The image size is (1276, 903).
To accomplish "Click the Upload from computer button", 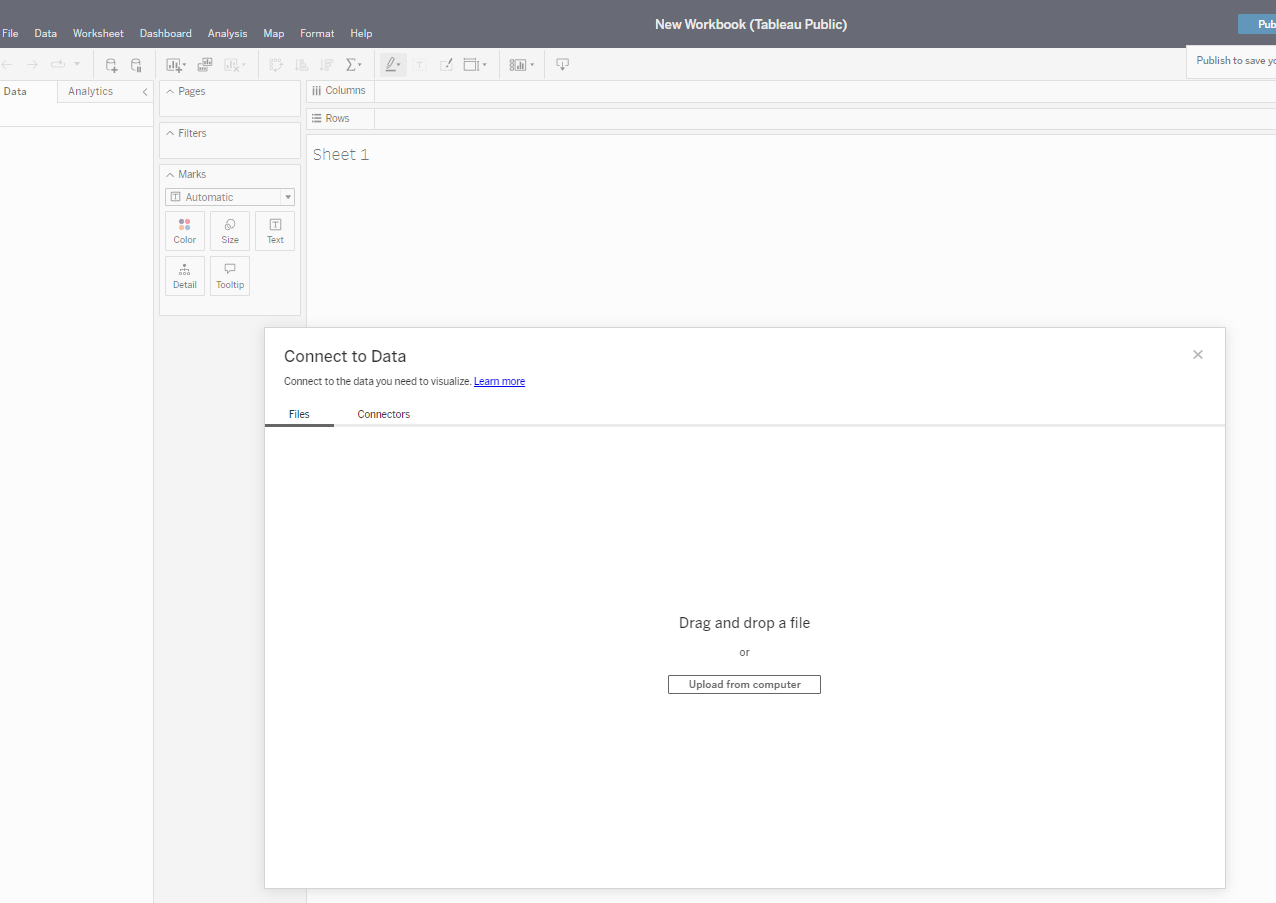I will pyautogui.click(x=744, y=685).
